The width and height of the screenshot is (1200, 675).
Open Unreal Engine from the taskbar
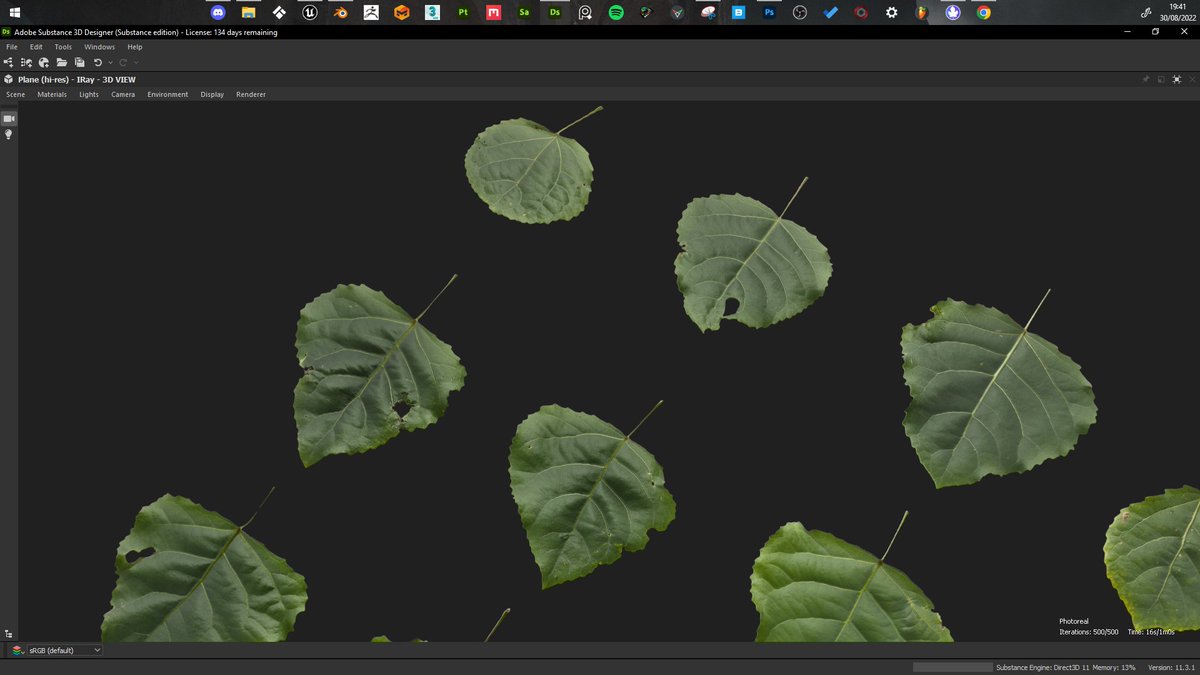click(310, 13)
